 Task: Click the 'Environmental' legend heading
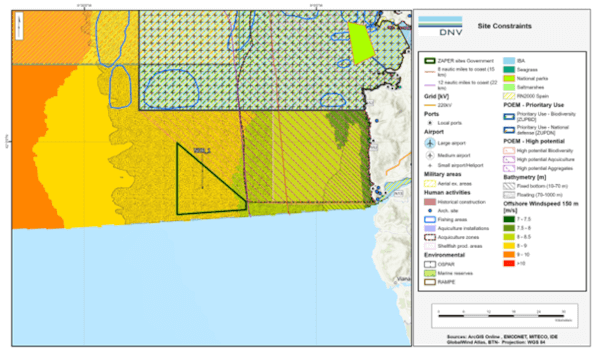pyautogui.click(x=444, y=255)
